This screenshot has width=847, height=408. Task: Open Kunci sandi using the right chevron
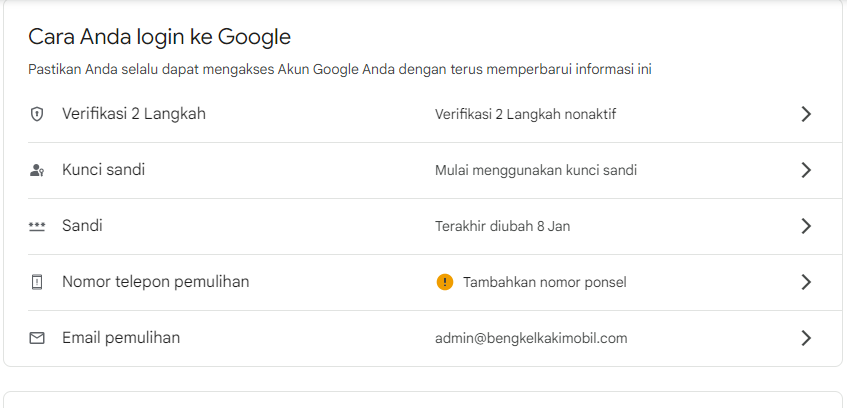(x=806, y=170)
